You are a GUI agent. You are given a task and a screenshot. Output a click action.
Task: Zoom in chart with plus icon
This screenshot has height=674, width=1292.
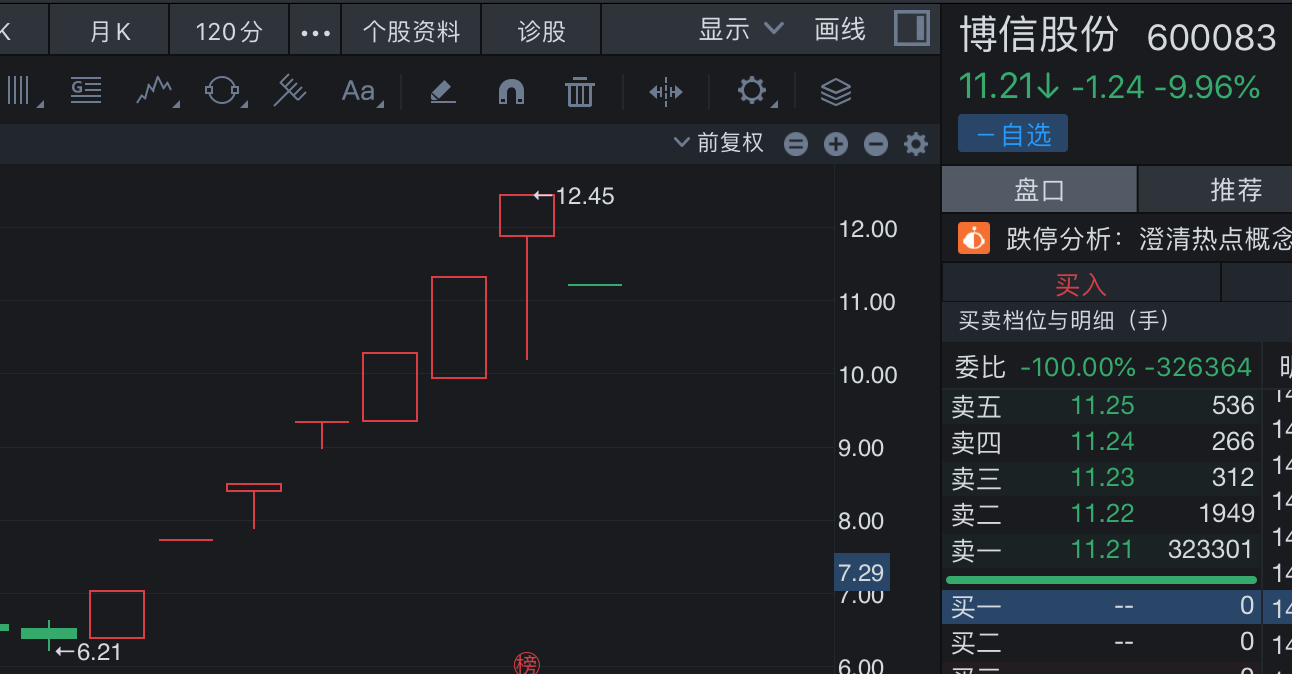[835, 144]
